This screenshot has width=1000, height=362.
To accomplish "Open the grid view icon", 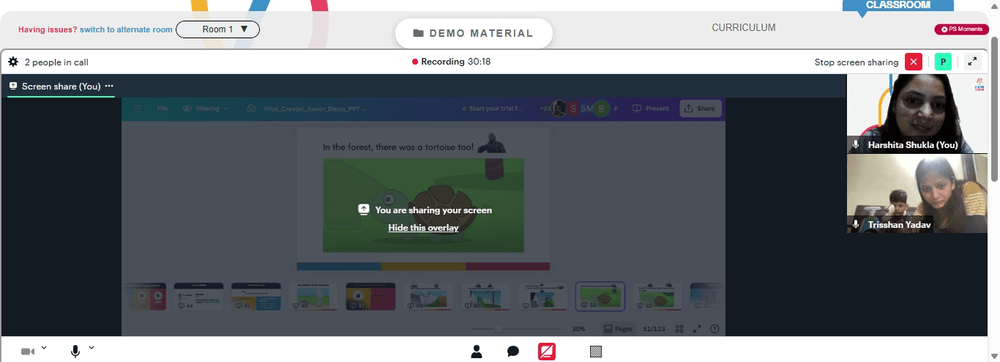I will [680, 329].
